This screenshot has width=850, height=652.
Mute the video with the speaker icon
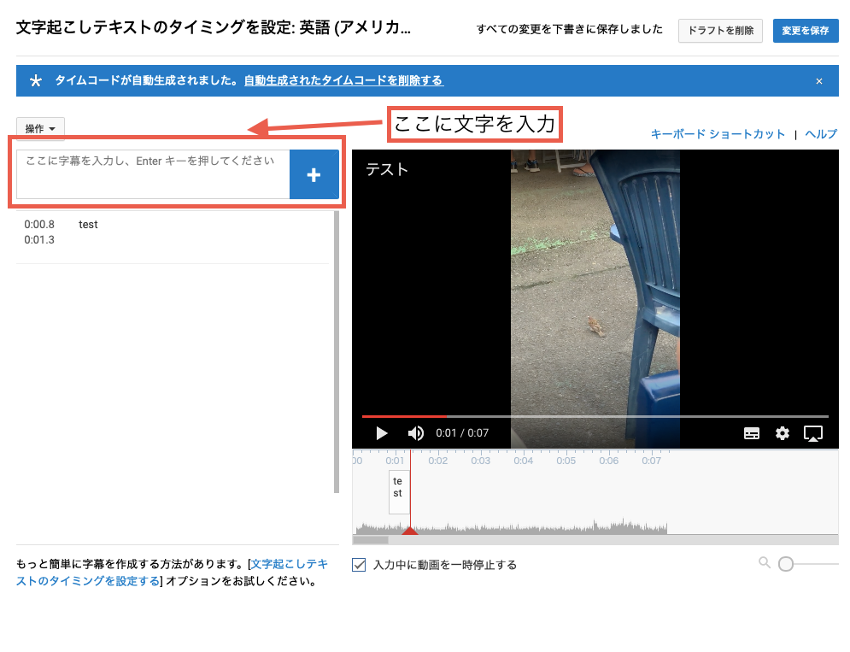pyautogui.click(x=416, y=433)
